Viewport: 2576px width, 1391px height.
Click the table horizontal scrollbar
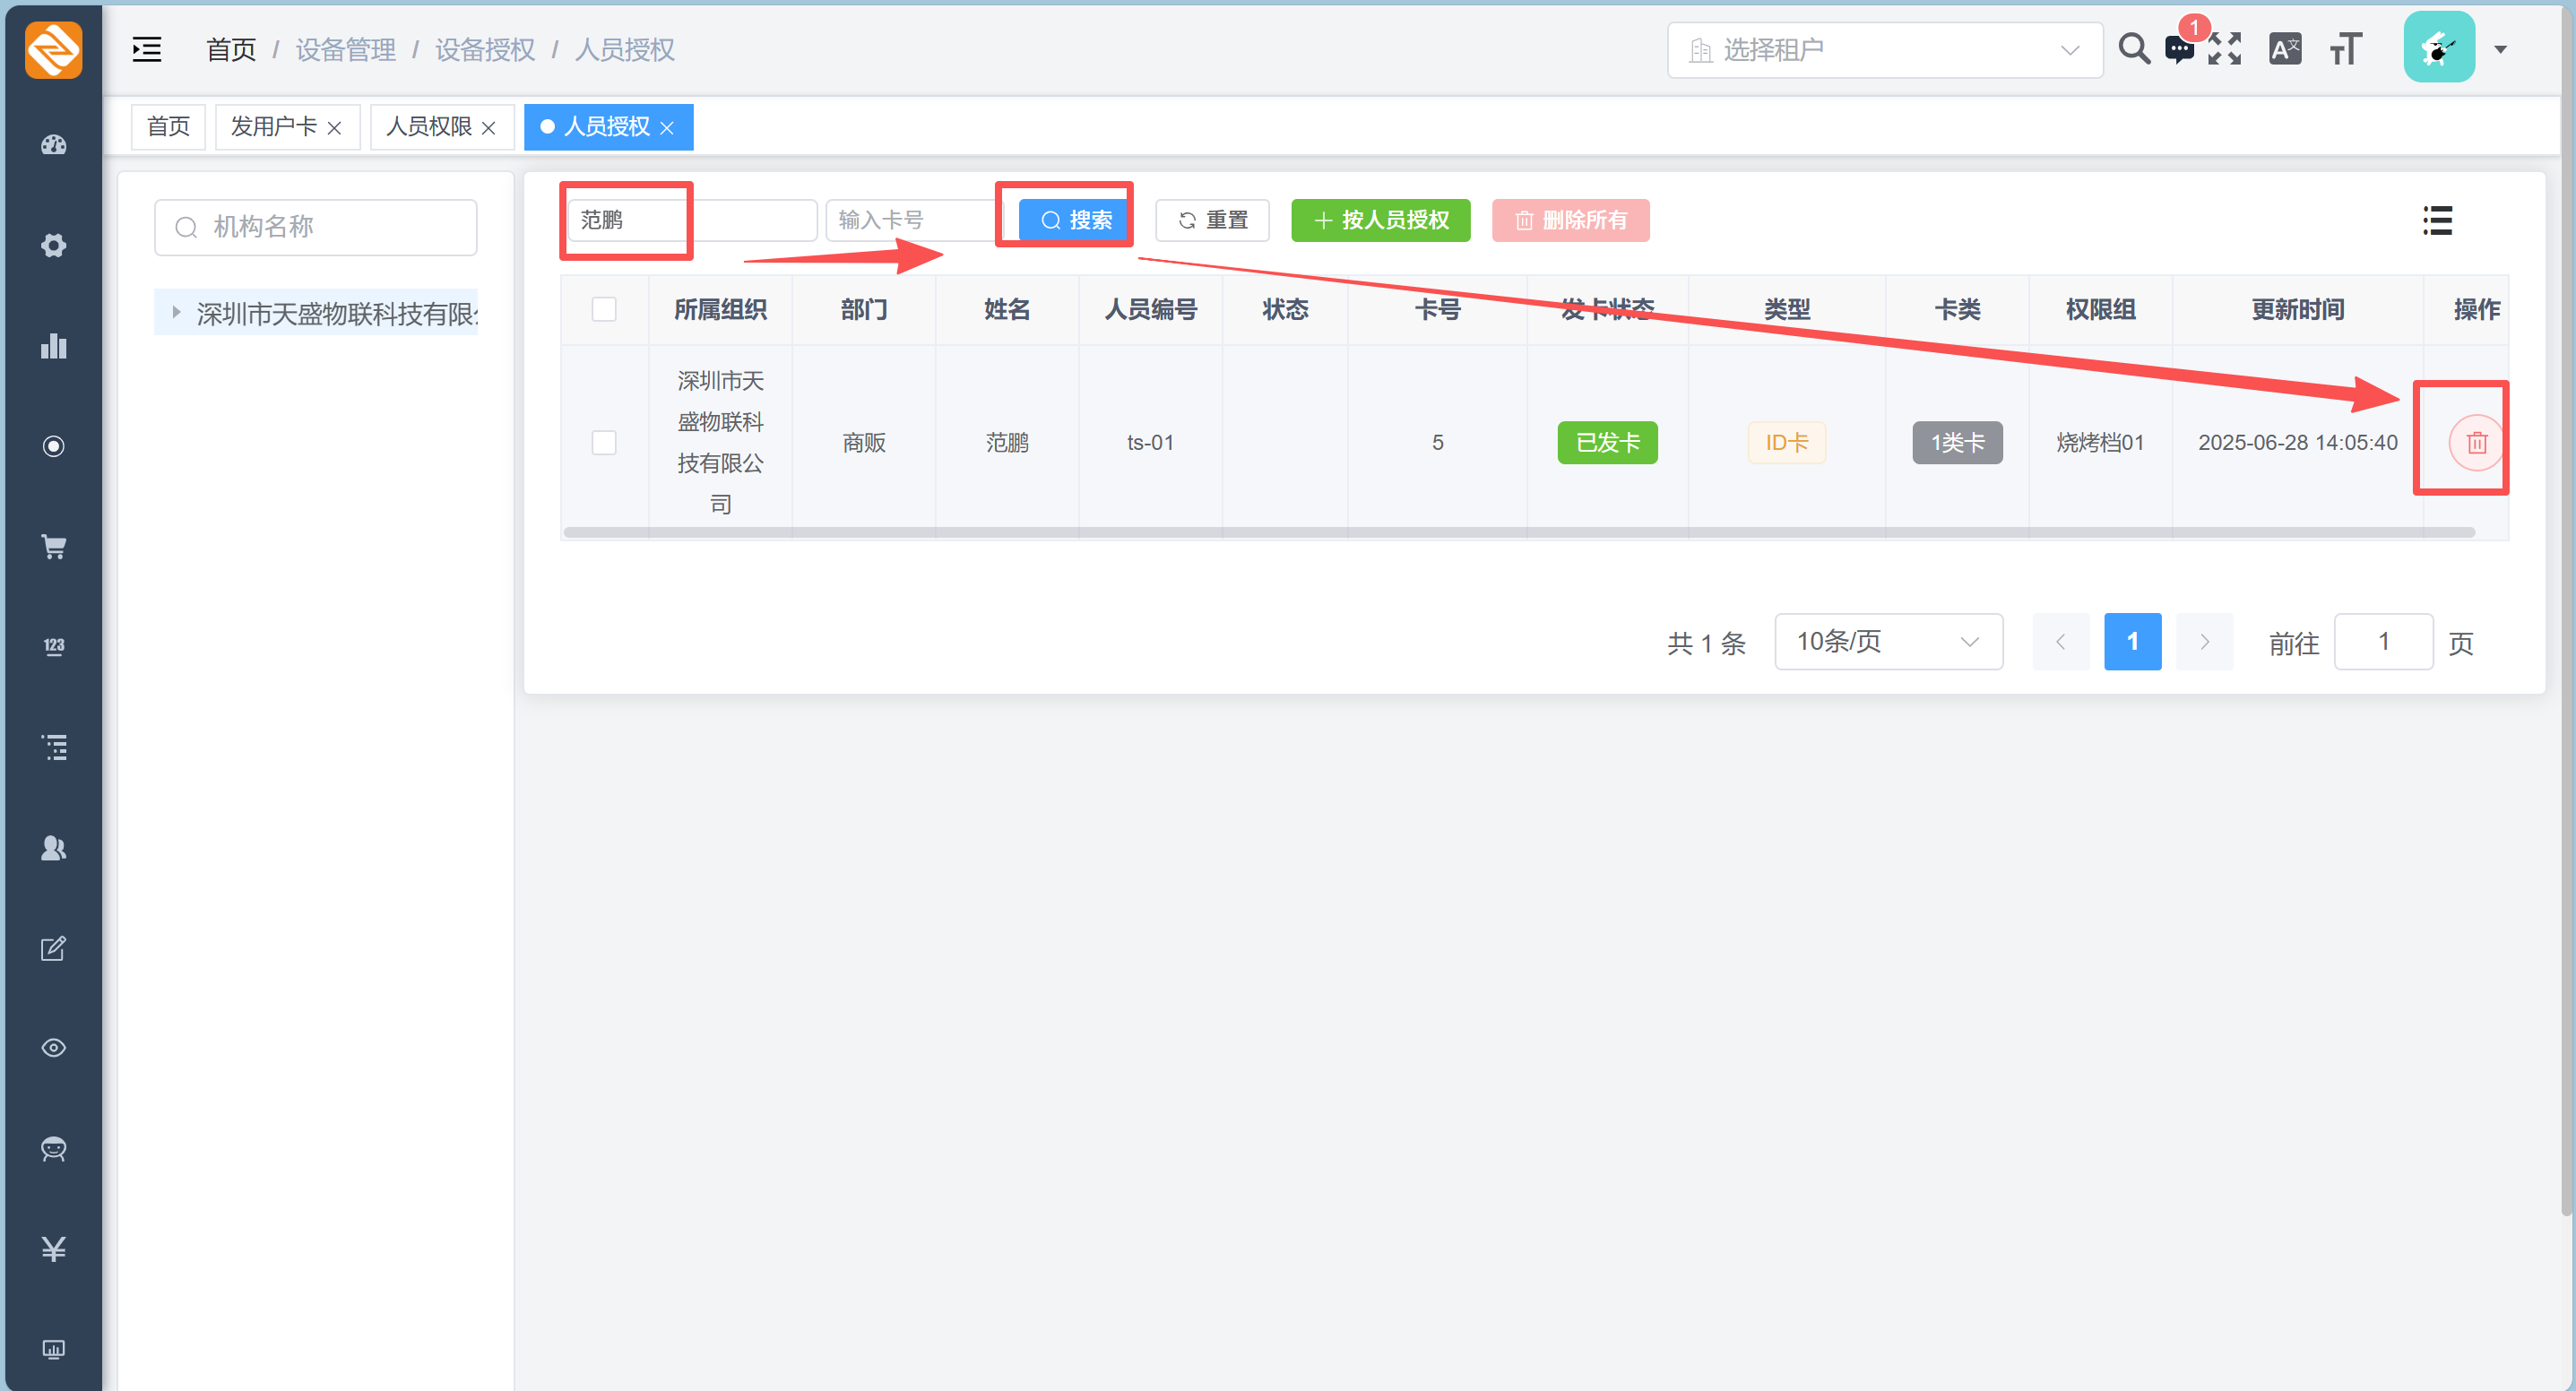(x=1518, y=533)
